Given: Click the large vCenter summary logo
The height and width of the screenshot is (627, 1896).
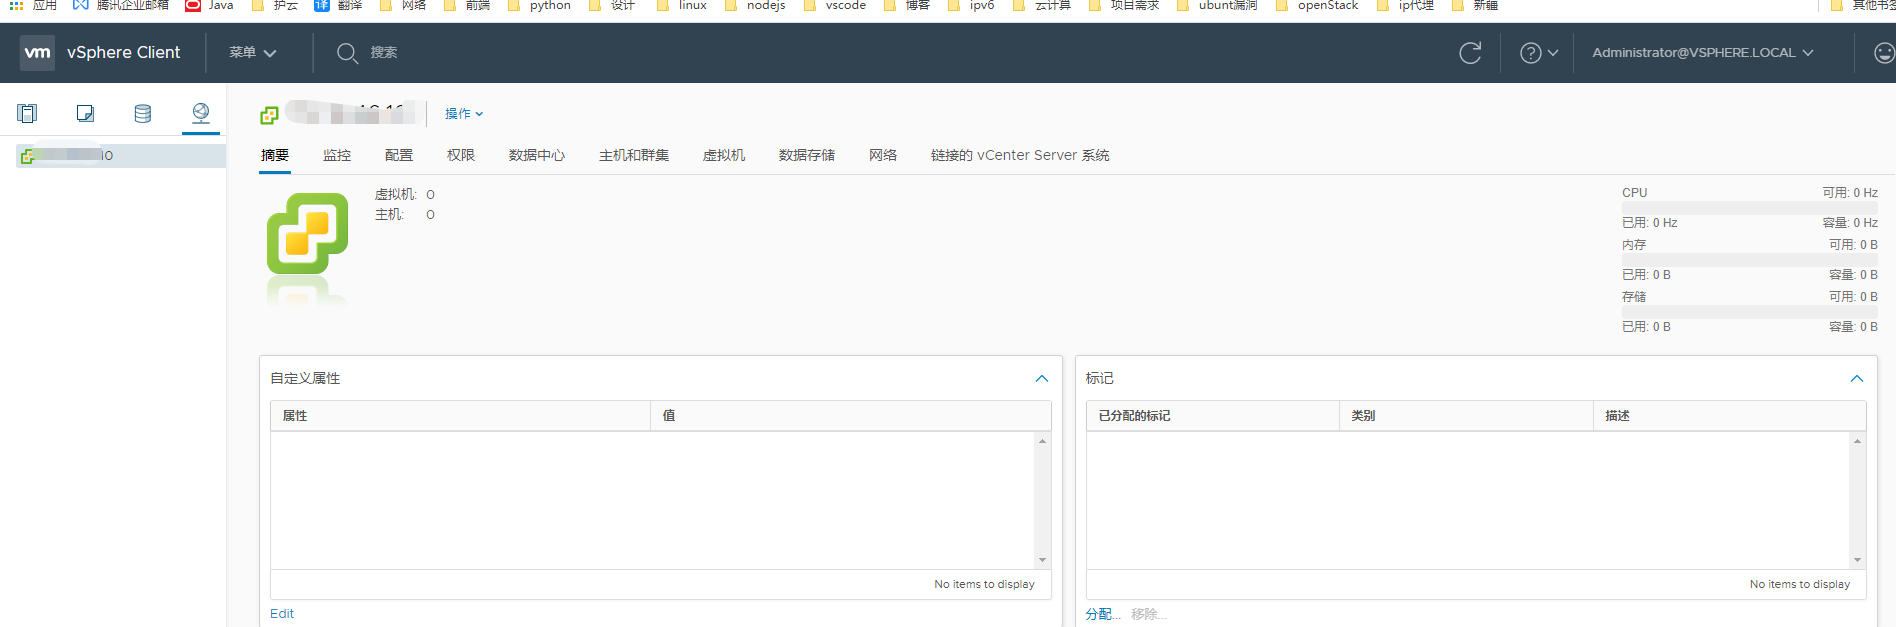Looking at the screenshot, I should pos(308,234).
